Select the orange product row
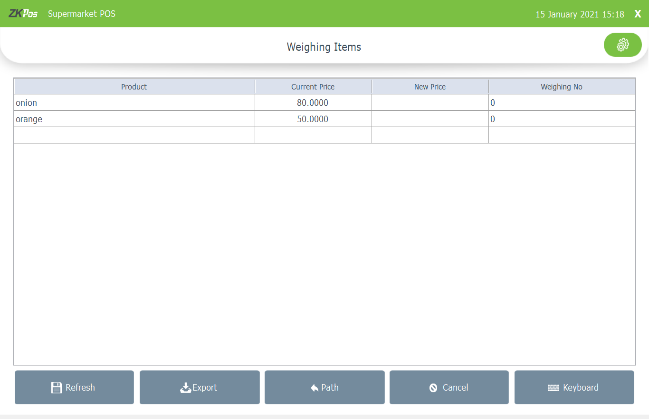 (x=324, y=119)
